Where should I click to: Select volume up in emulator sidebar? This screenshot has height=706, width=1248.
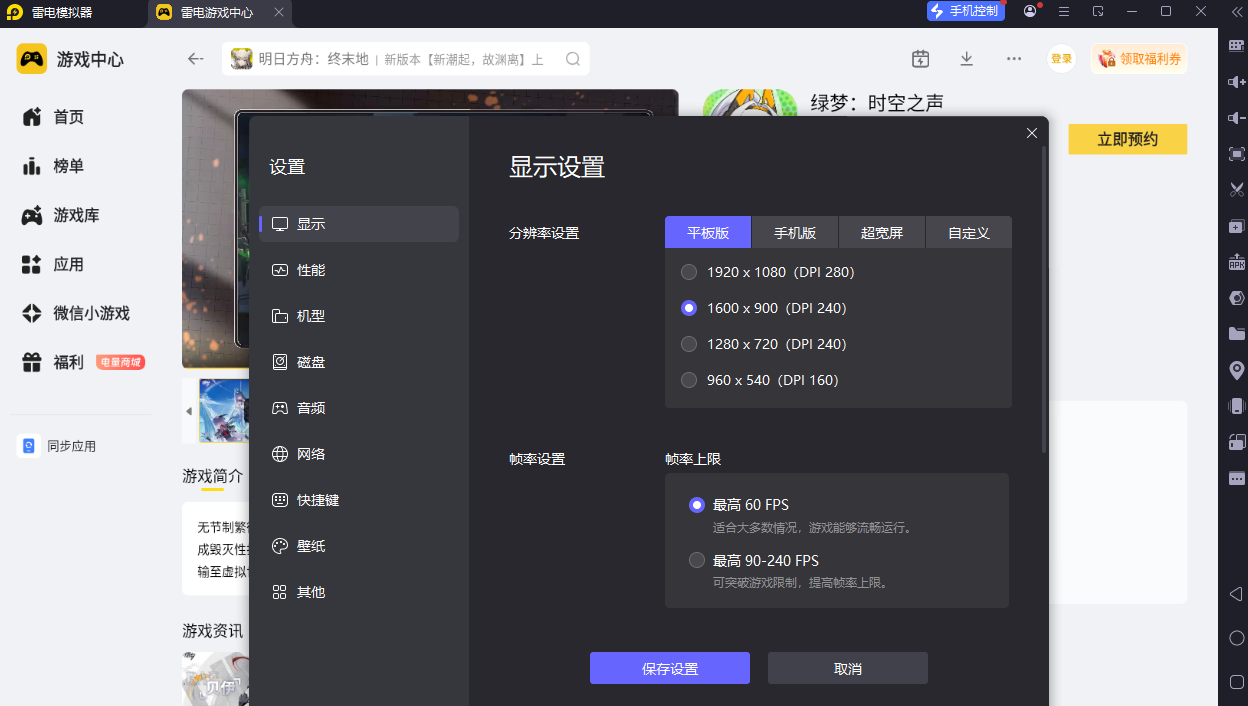[x=1236, y=81]
